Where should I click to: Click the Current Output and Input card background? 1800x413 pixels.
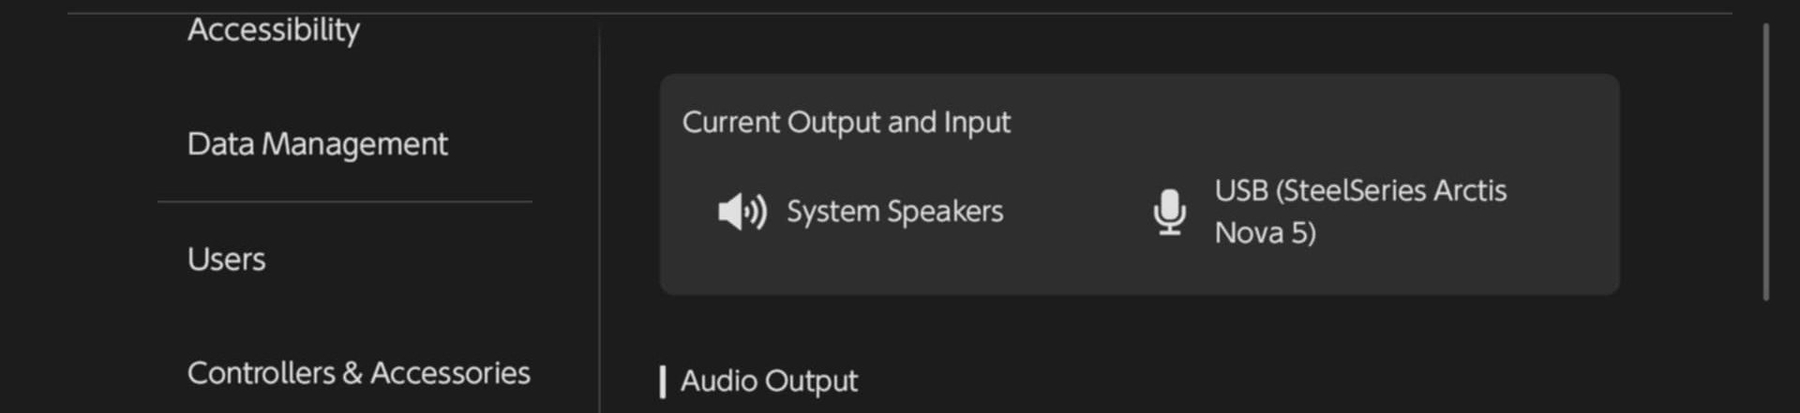tap(1139, 184)
